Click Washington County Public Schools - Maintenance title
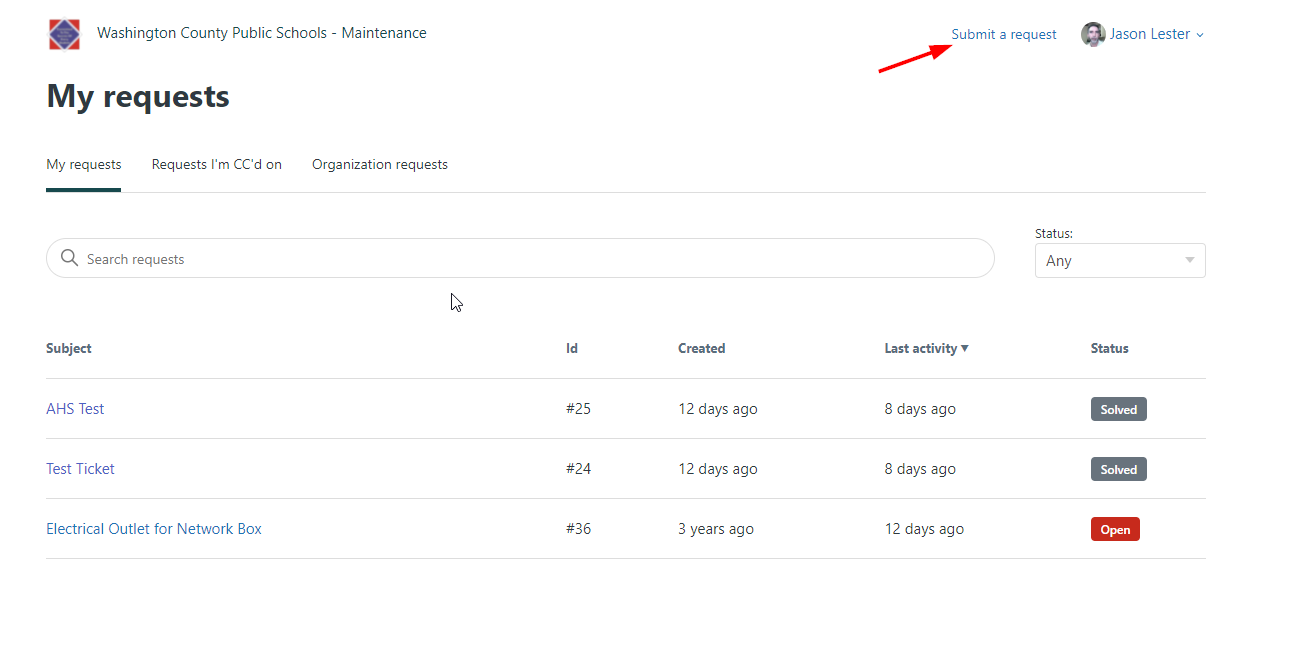1292x657 pixels. [x=262, y=33]
